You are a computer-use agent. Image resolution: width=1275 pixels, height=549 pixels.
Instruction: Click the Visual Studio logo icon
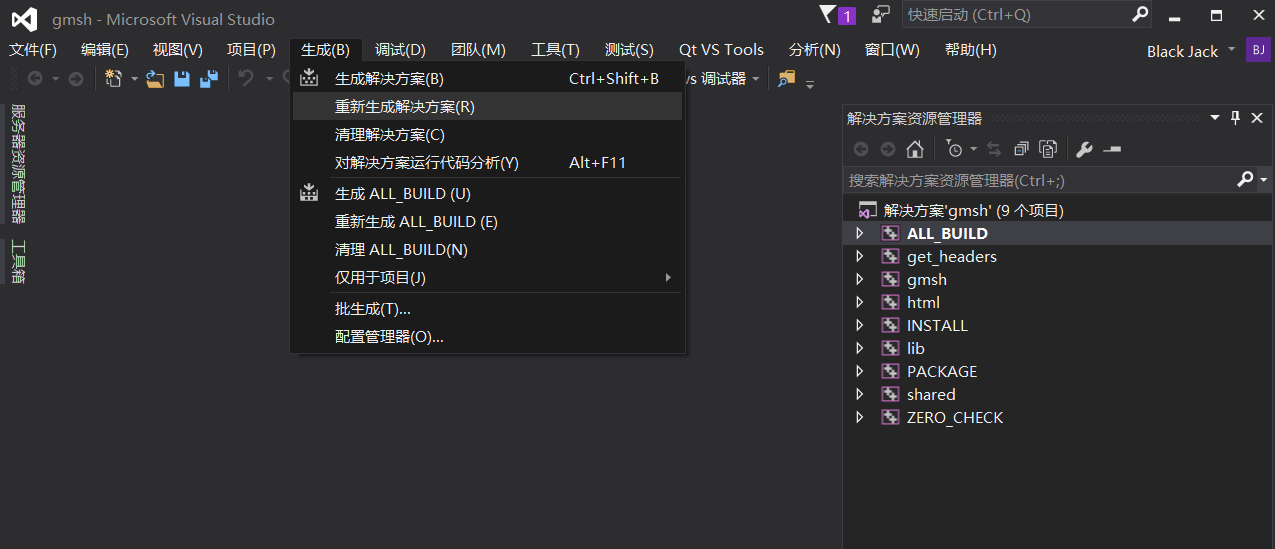pyautogui.click(x=24, y=18)
